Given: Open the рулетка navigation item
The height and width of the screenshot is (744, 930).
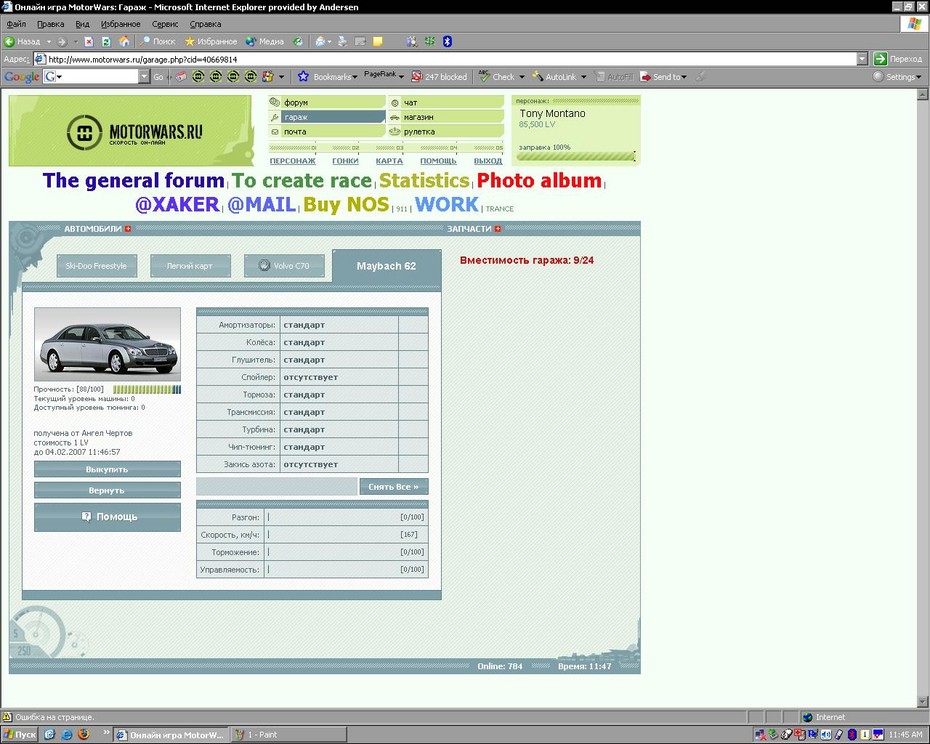Looking at the screenshot, I should (x=445, y=132).
